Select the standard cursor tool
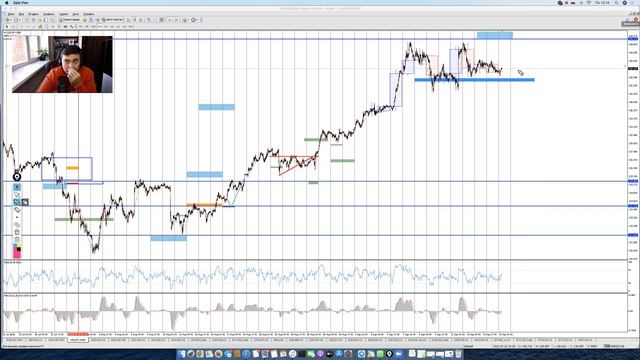Image resolution: width=640 pixels, height=360 pixels. [x=7, y=27]
